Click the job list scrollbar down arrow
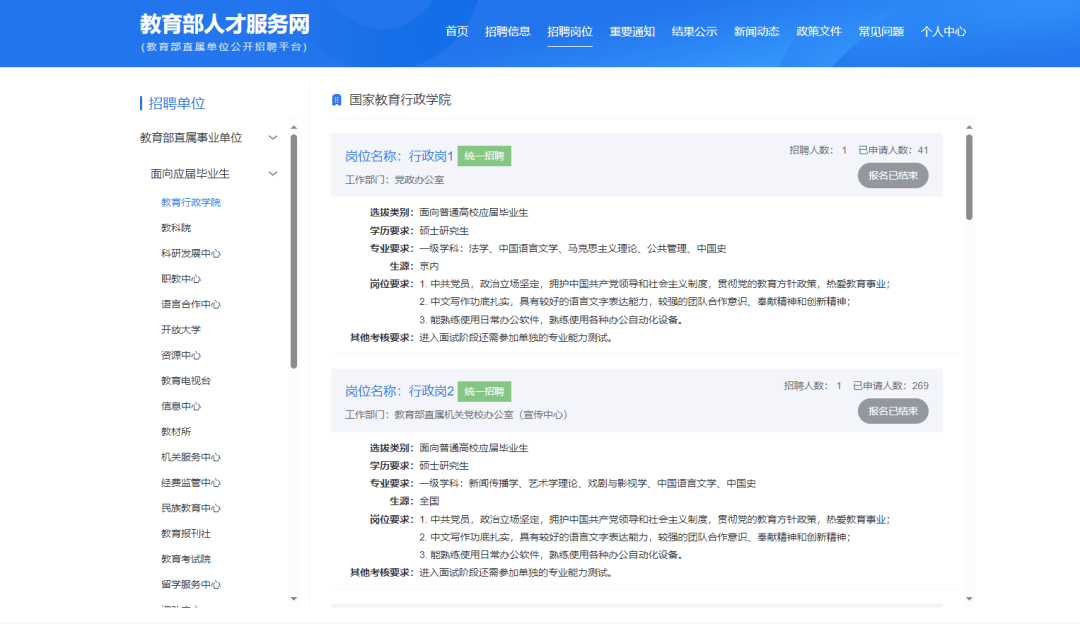Image resolution: width=1080 pixels, height=624 pixels. 969,599
